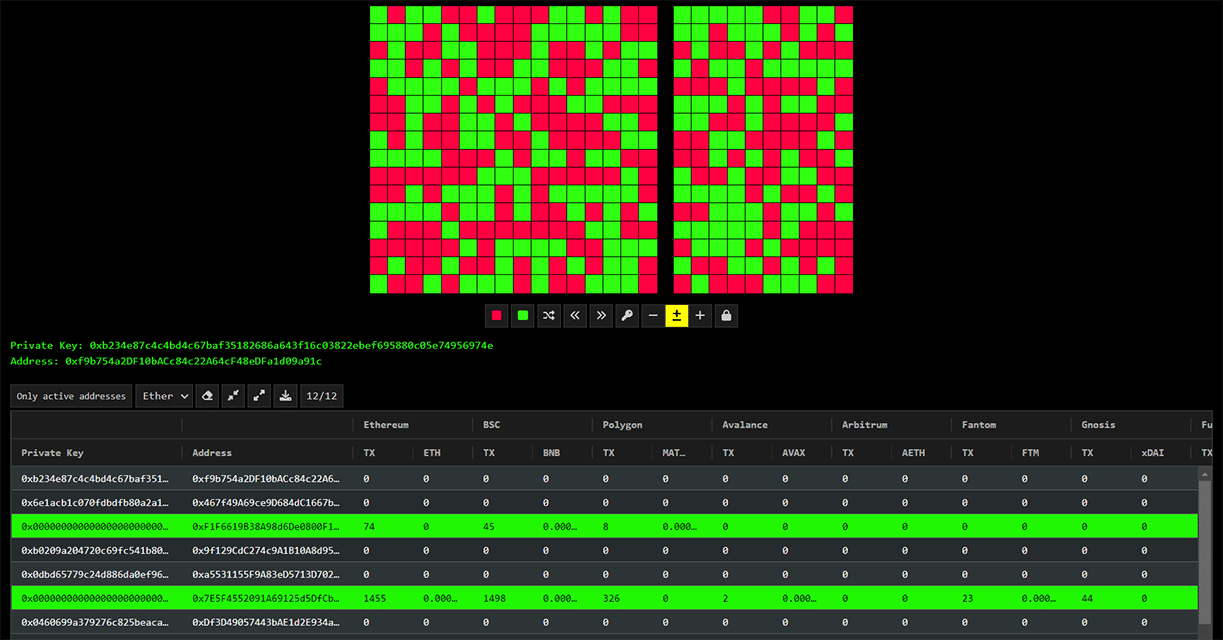Click the double right chevron shift button
The image size is (1223, 640).
tap(600, 315)
